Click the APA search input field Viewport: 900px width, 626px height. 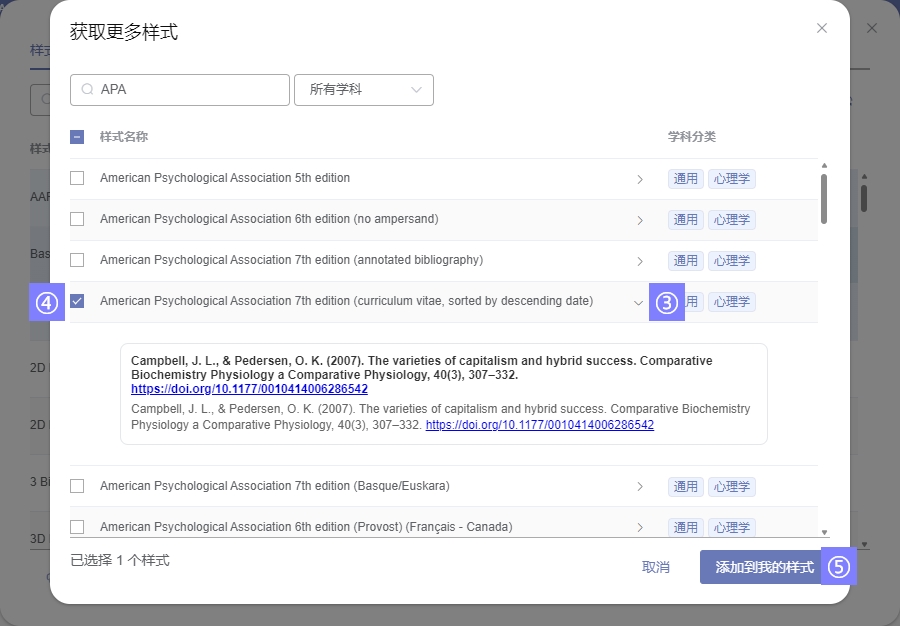click(x=190, y=90)
